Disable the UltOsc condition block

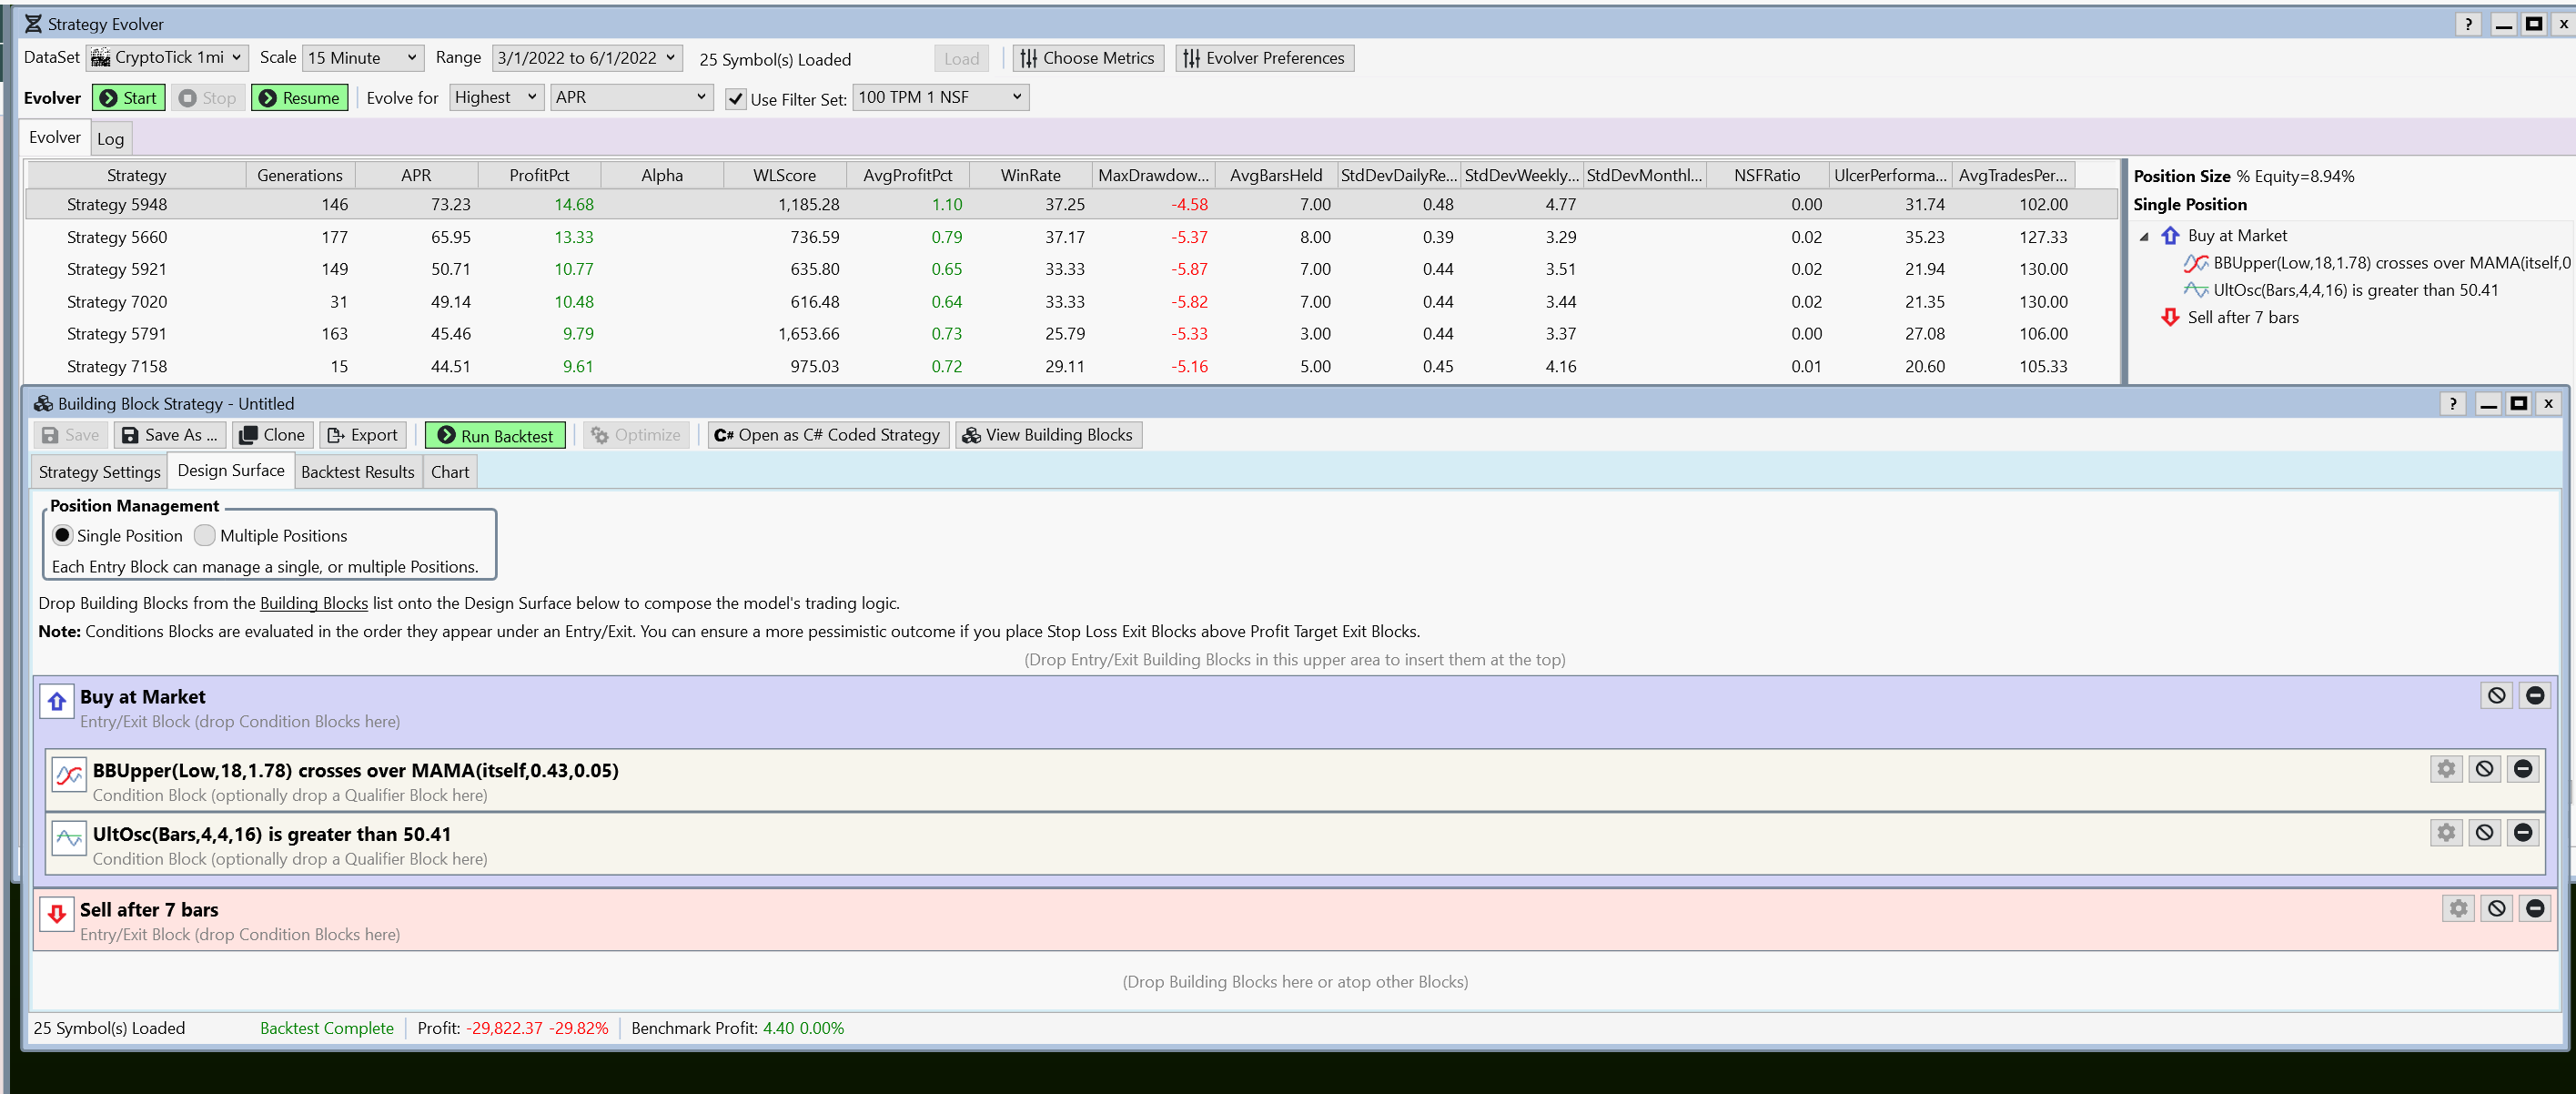(2484, 833)
